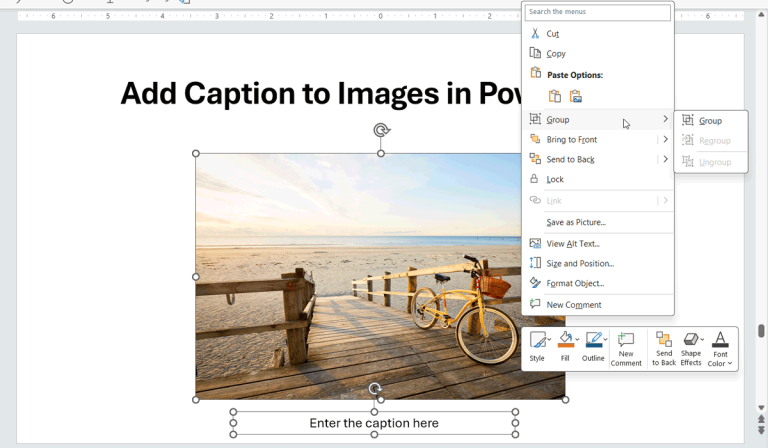This screenshot has height=448, width=768.
Task: Click Group in the flyout submenu
Action: click(711, 121)
